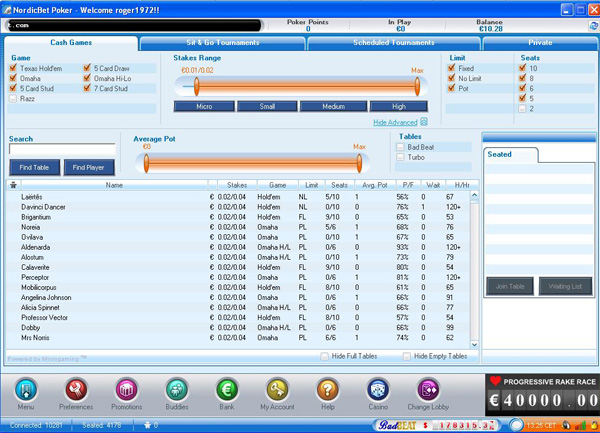Click the NordicBet Poker title bar icon
This screenshot has width=600, height=433.
[7, 10]
